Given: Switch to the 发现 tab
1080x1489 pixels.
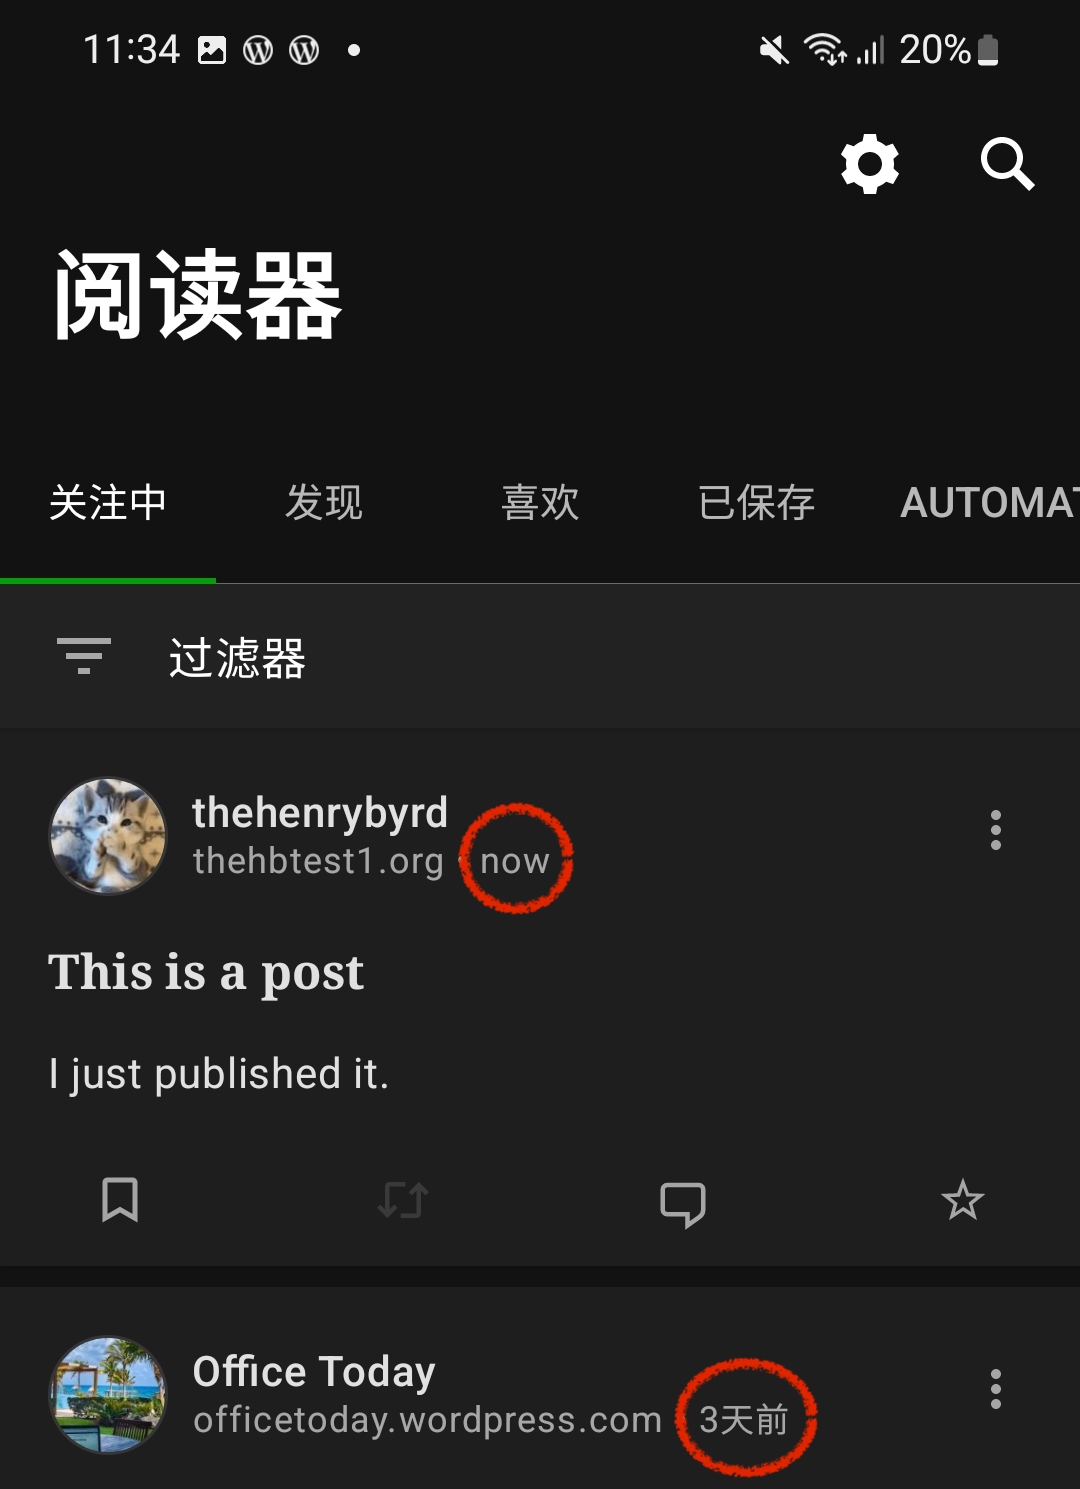Looking at the screenshot, I should [324, 502].
